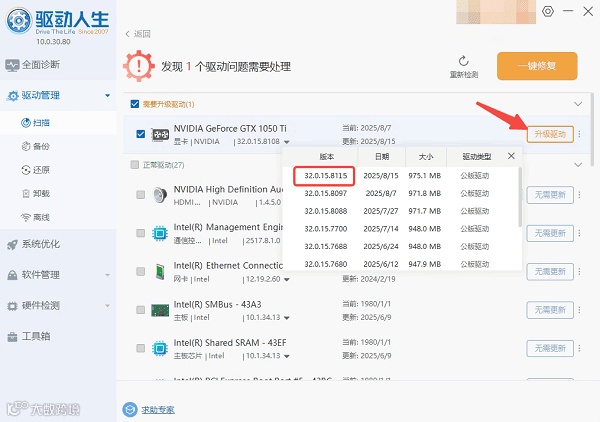
Task: Click the 驱动人生 logo gear icon
Action: [x=18, y=20]
